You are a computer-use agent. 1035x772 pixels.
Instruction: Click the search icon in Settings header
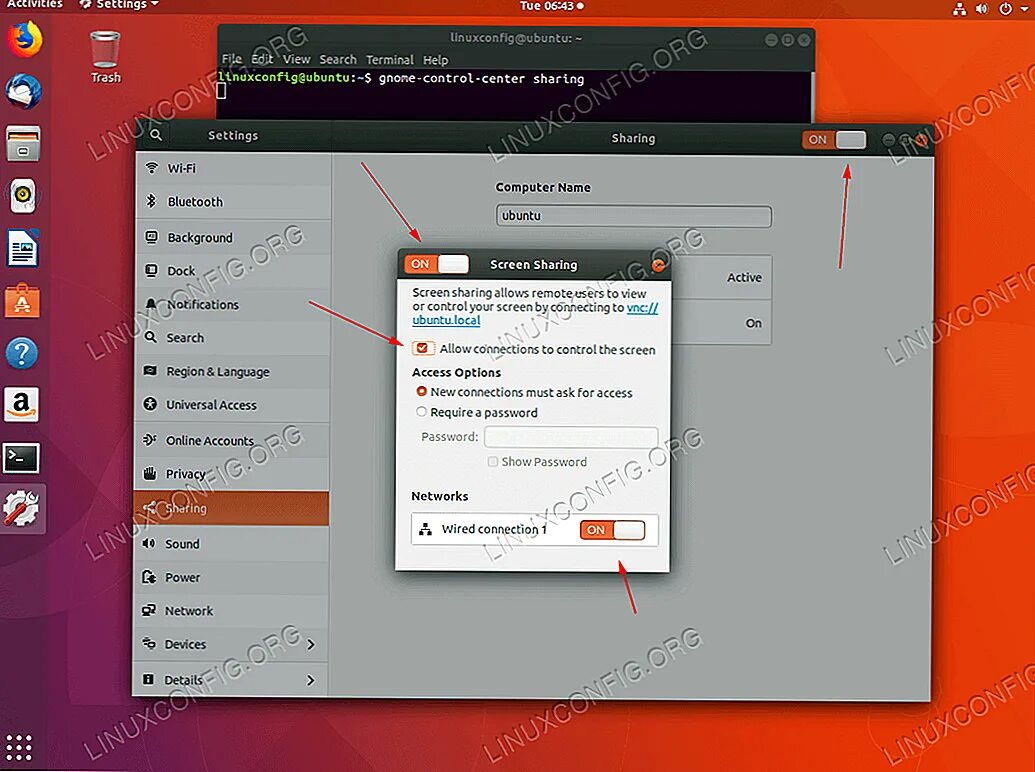click(x=156, y=135)
